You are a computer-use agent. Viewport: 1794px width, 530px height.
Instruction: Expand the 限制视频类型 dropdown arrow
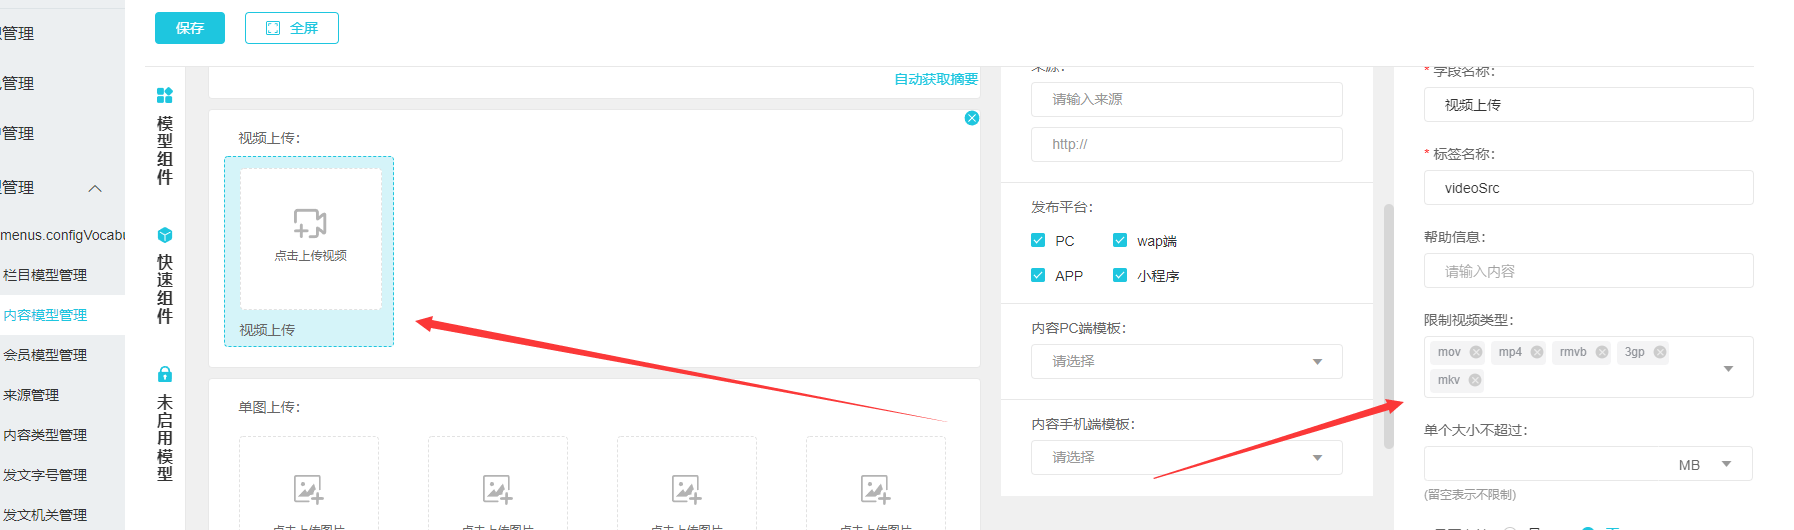(1728, 368)
